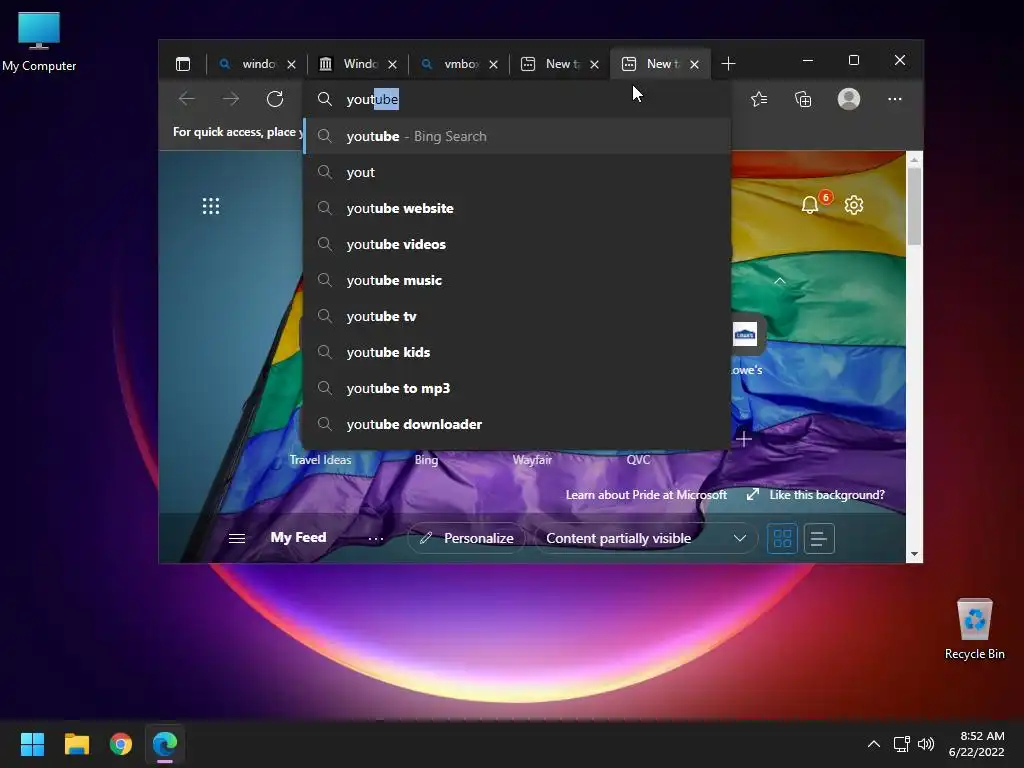Expand background with the diagonal arrow icon
1024x768 pixels.
point(752,494)
